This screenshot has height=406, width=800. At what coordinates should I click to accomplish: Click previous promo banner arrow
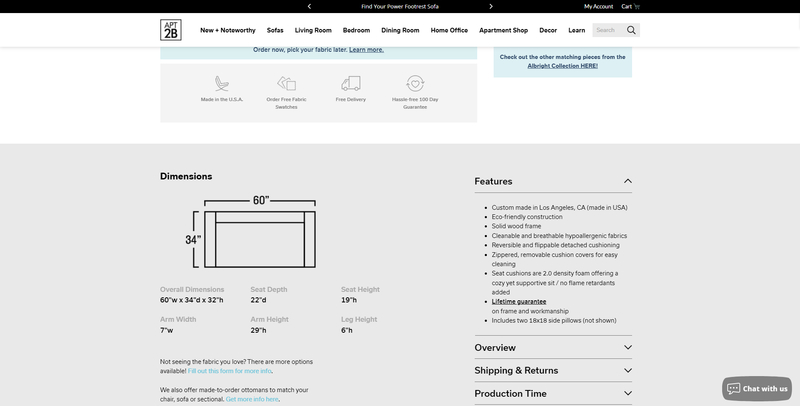point(309,6)
